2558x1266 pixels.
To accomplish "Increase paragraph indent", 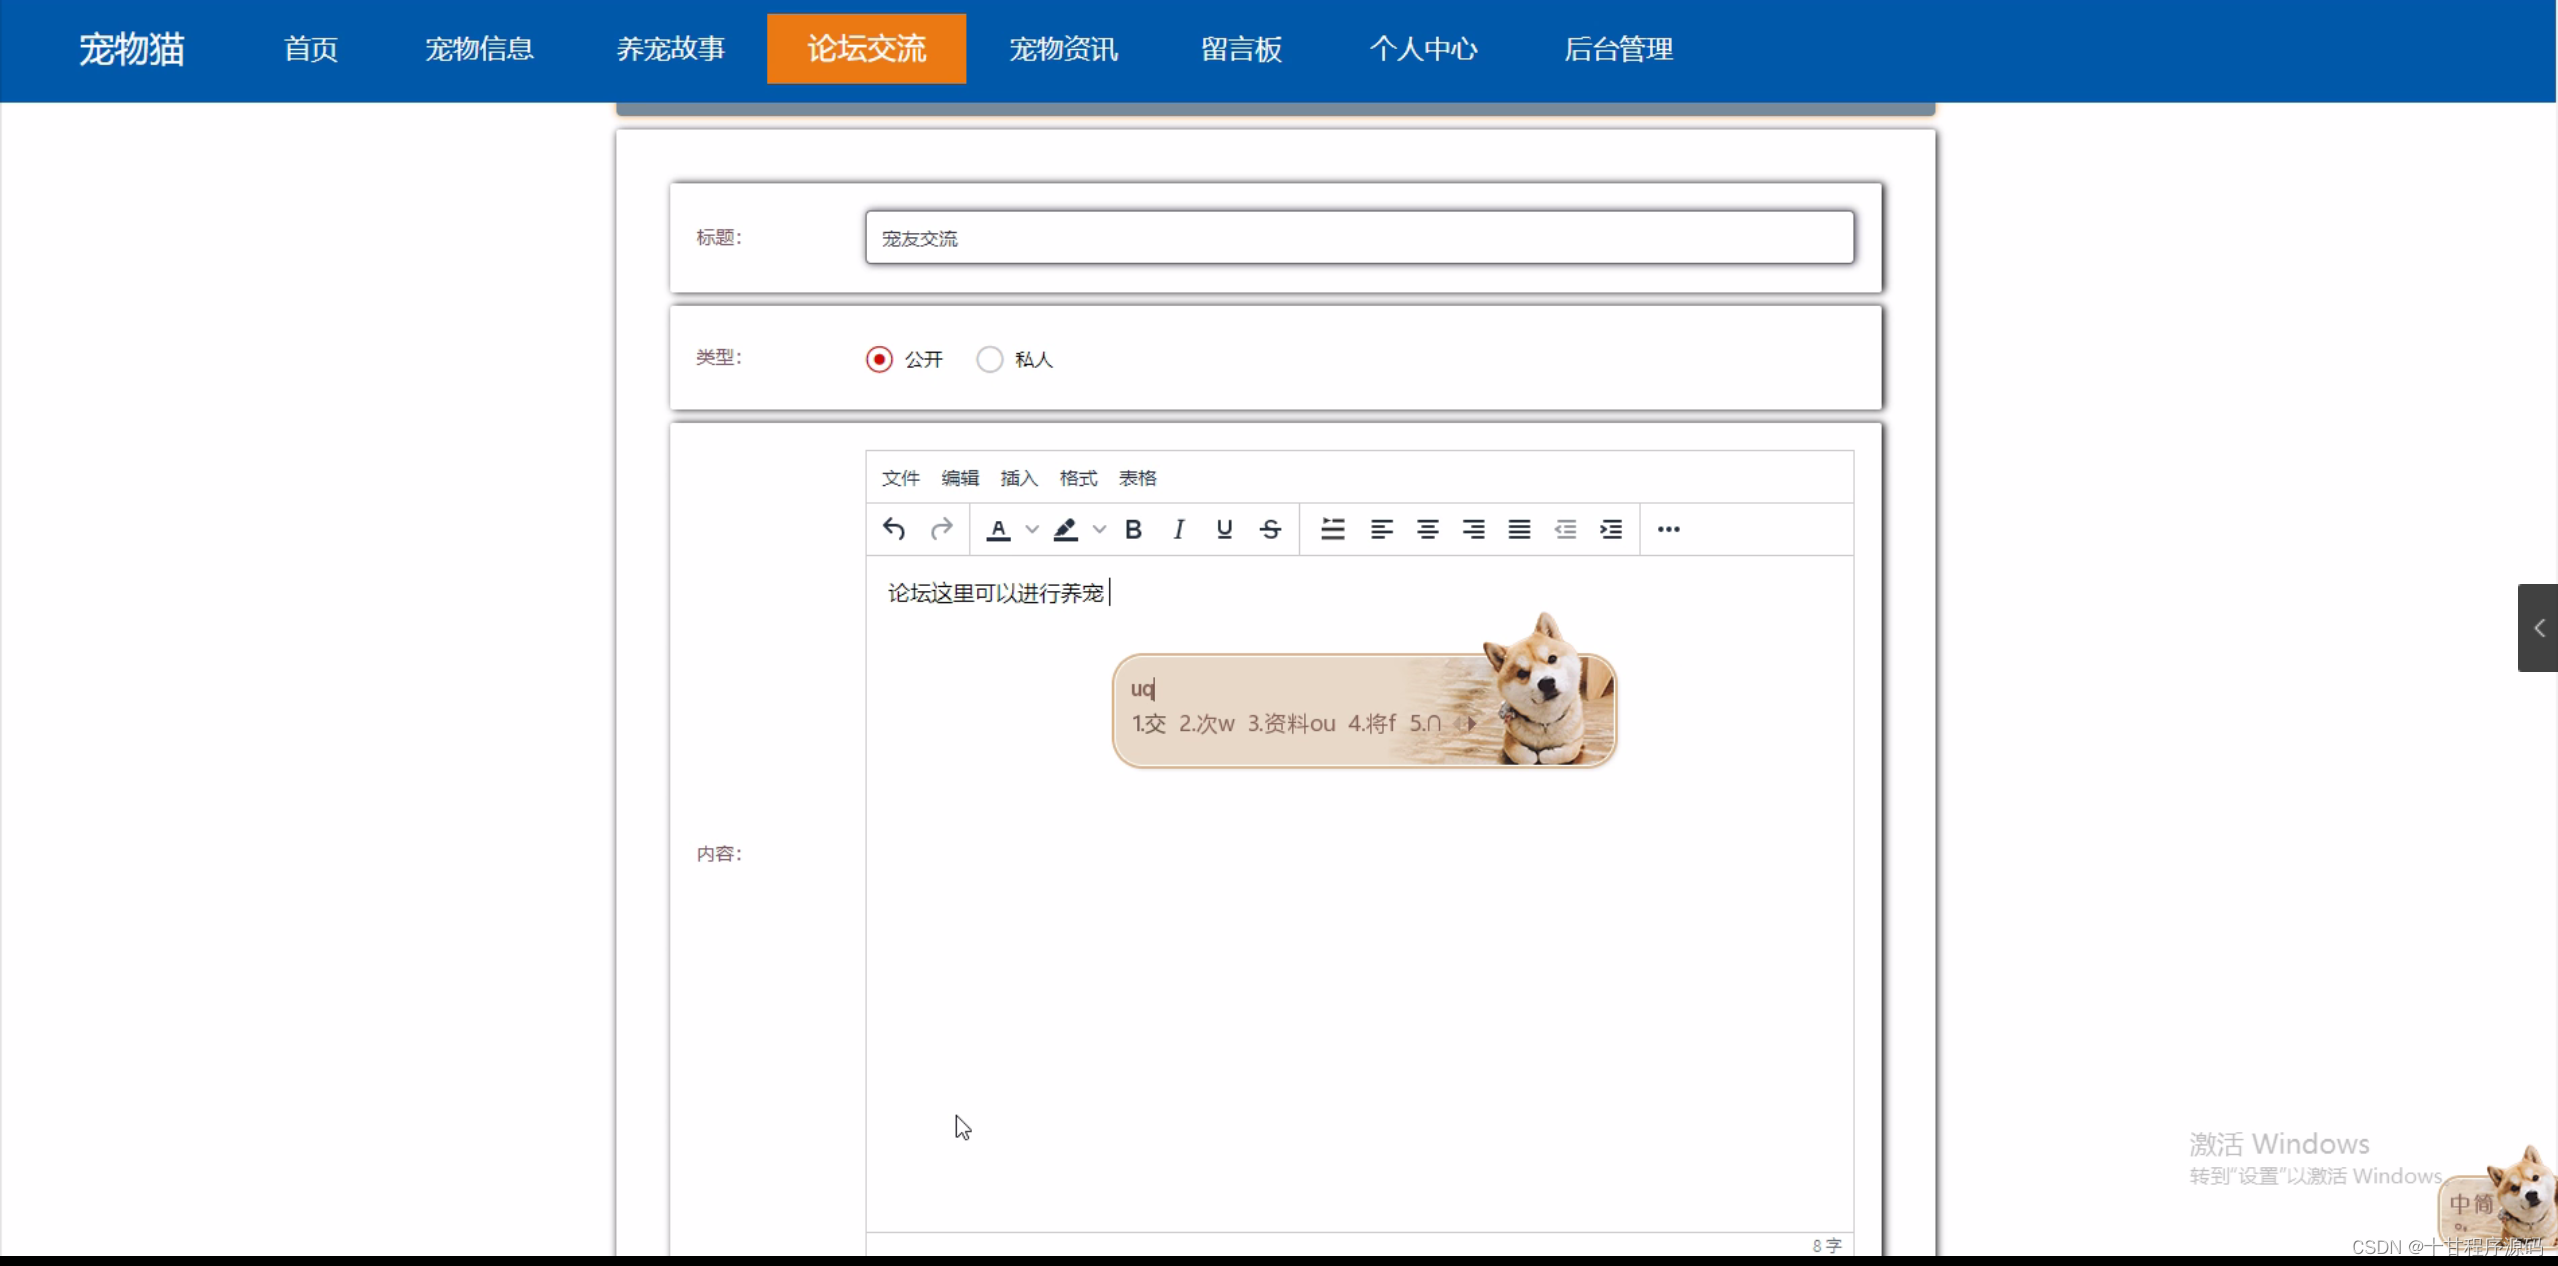I will [1611, 529].
